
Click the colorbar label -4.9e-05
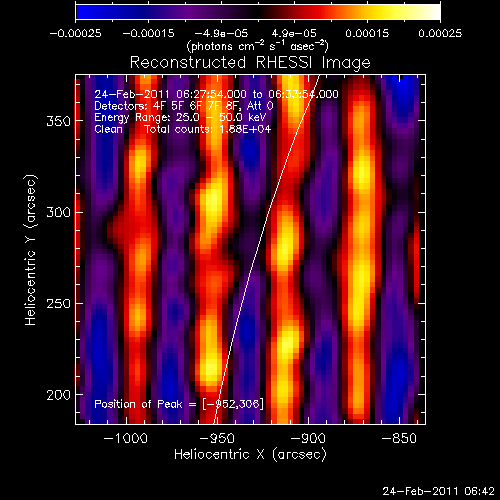(x=221, y=33)
